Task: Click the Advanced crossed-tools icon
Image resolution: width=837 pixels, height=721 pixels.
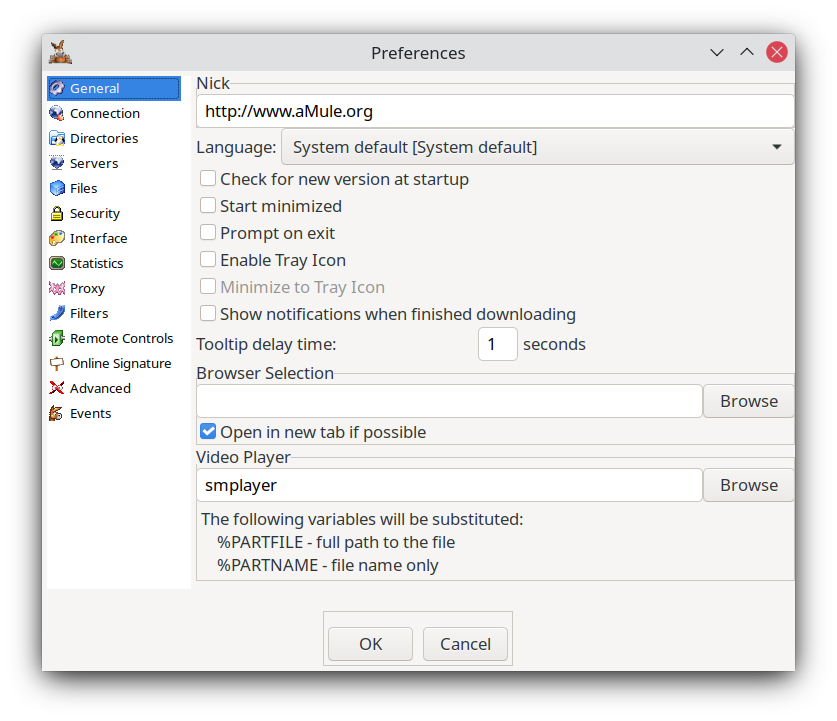Action: click(57, 388)
